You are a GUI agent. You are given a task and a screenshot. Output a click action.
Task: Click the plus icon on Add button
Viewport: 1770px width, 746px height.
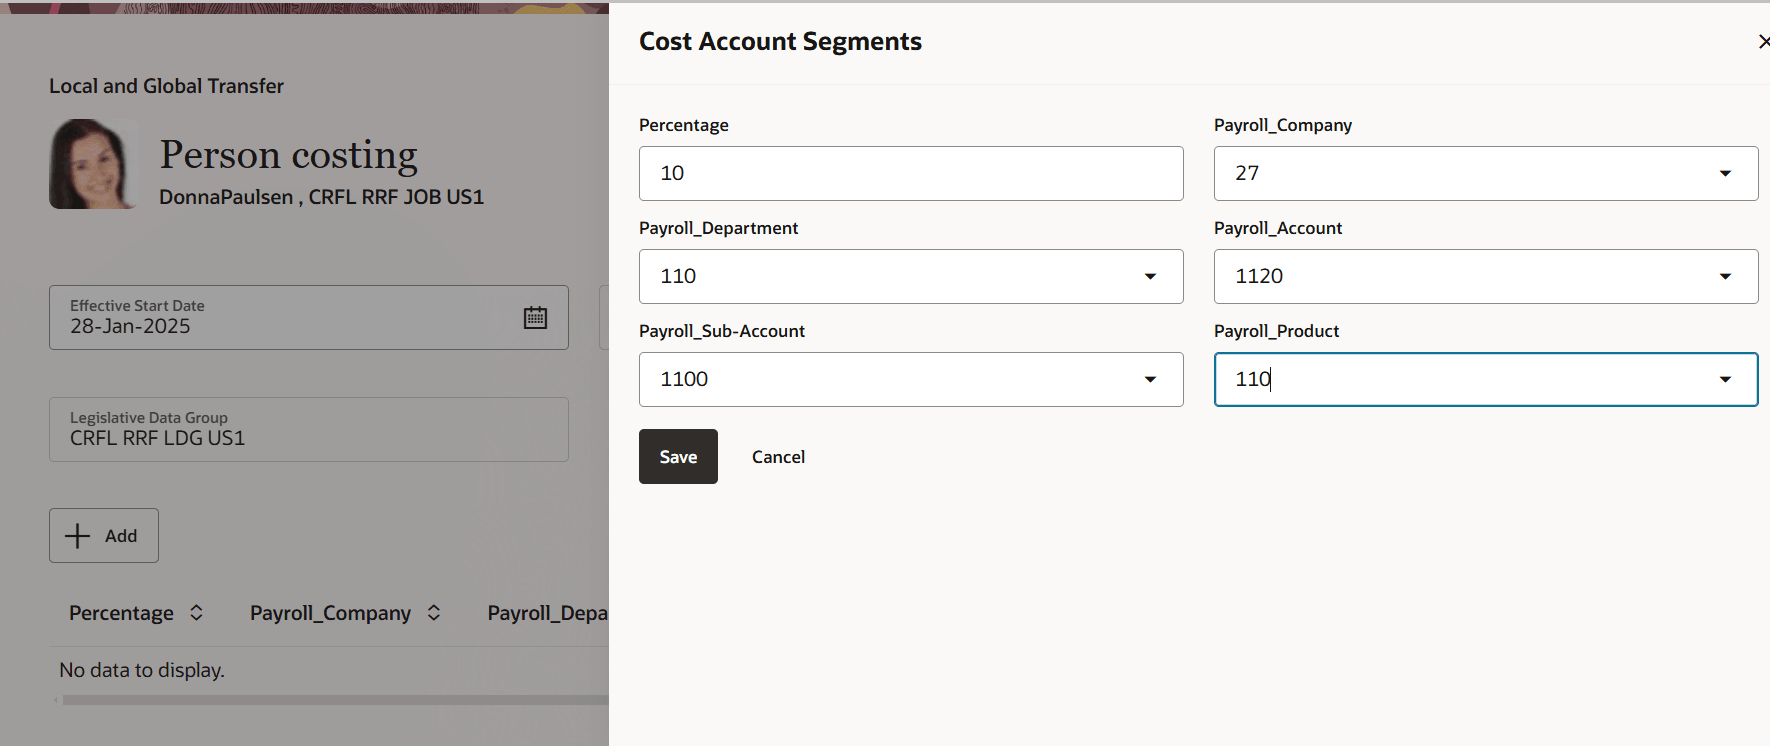point(77,536)
